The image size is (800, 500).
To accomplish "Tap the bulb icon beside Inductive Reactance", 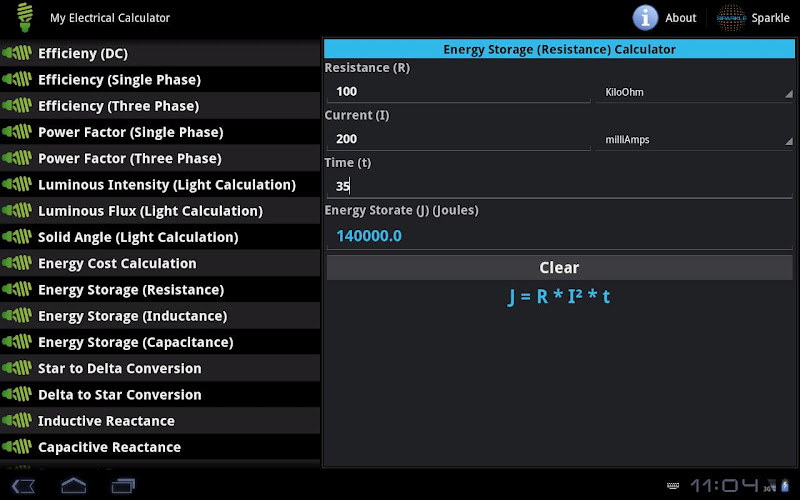I will pyautogui.click(x=17, y=420).
